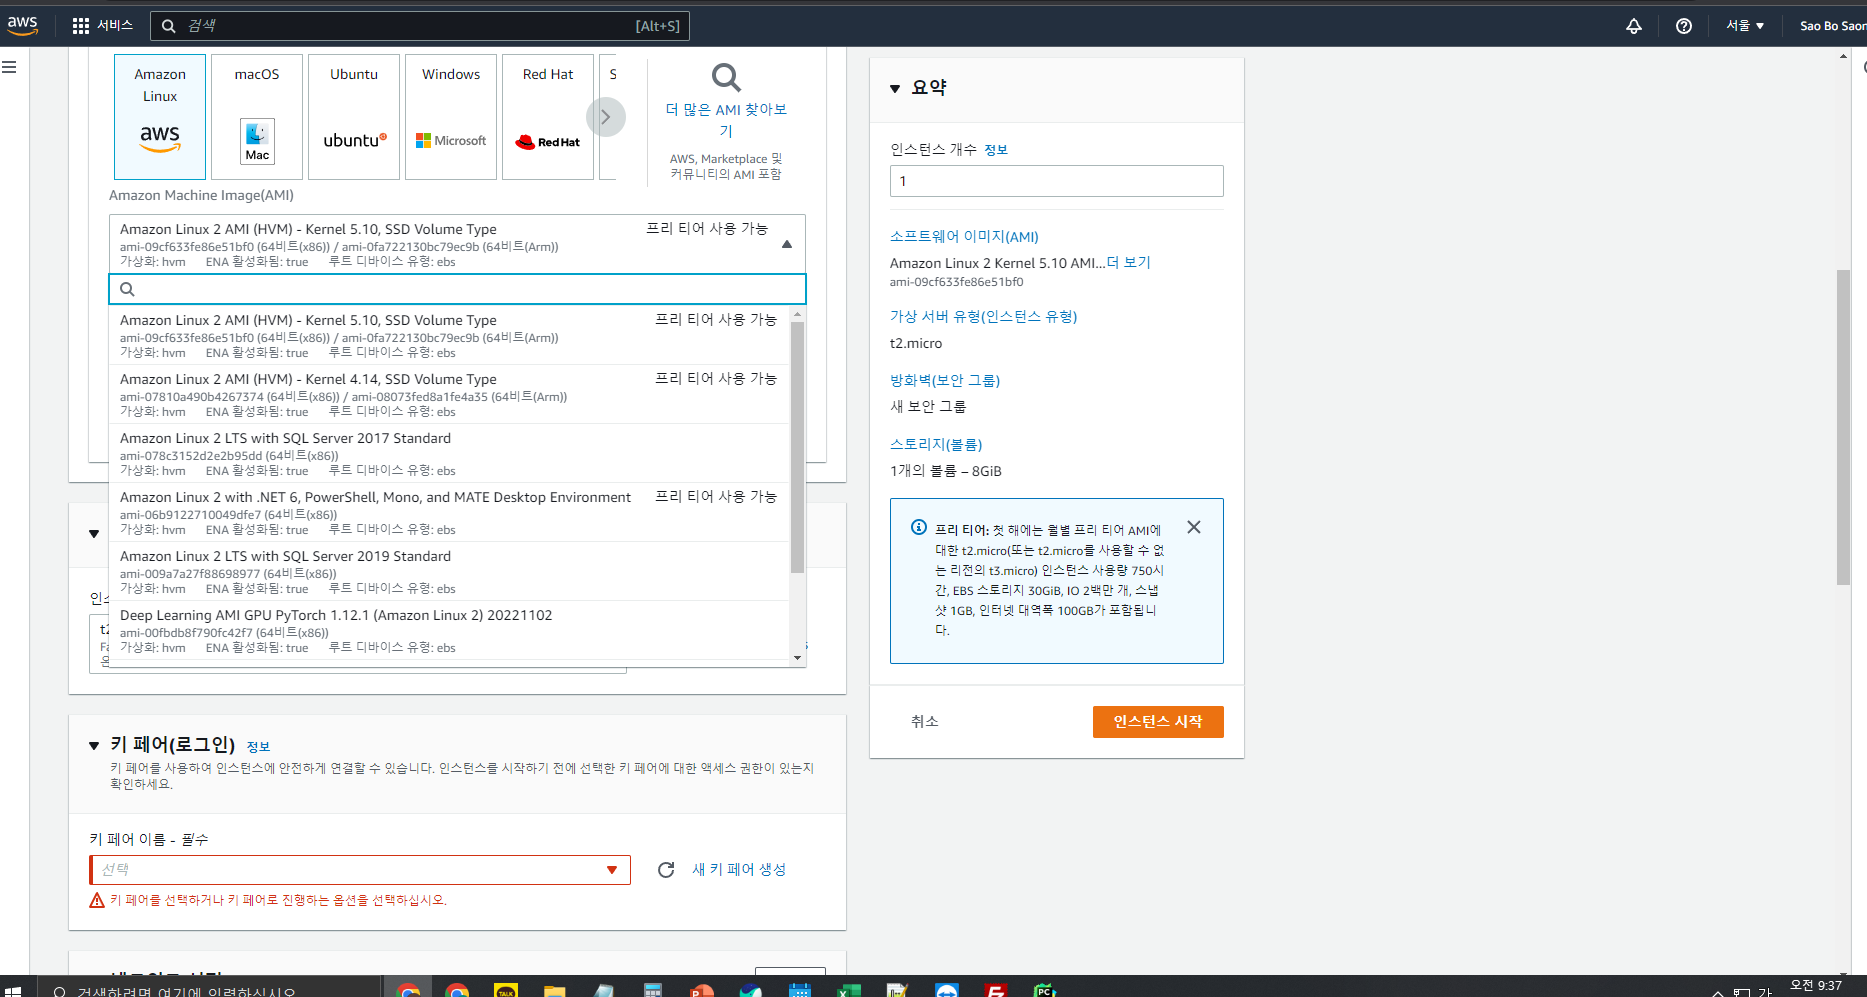Open PowerPoint from the taskbar
Image resolution: width=1867 pixels, height=997 pixels.
(x=702, y=990)
